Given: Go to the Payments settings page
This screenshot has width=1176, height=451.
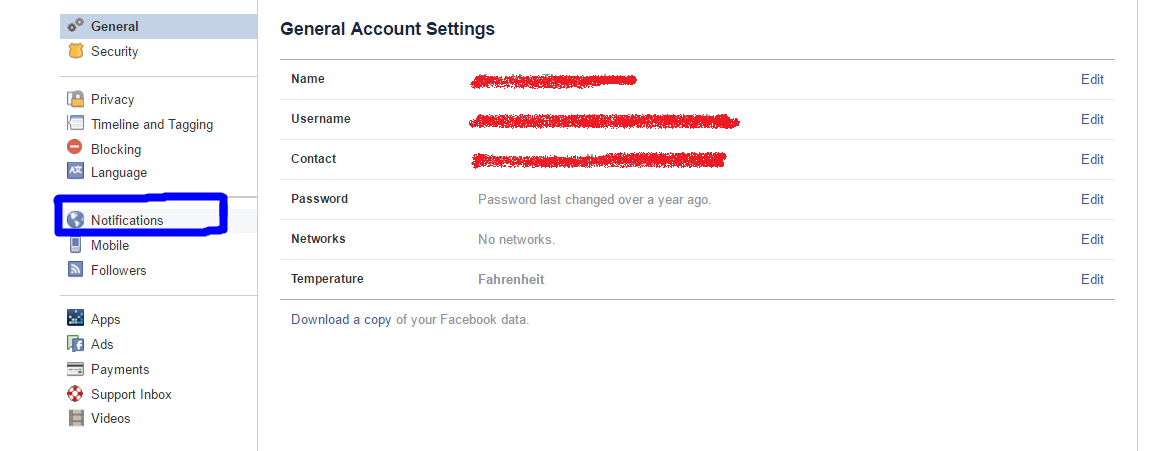Looking at the screenshot, I should pos(120,369).
